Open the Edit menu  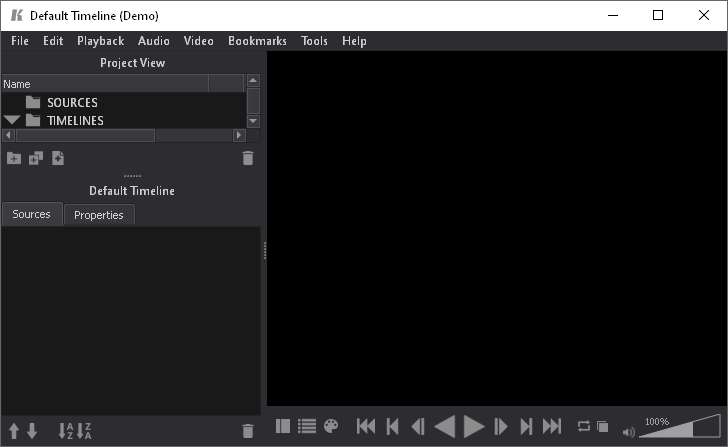tap(53, 41)
